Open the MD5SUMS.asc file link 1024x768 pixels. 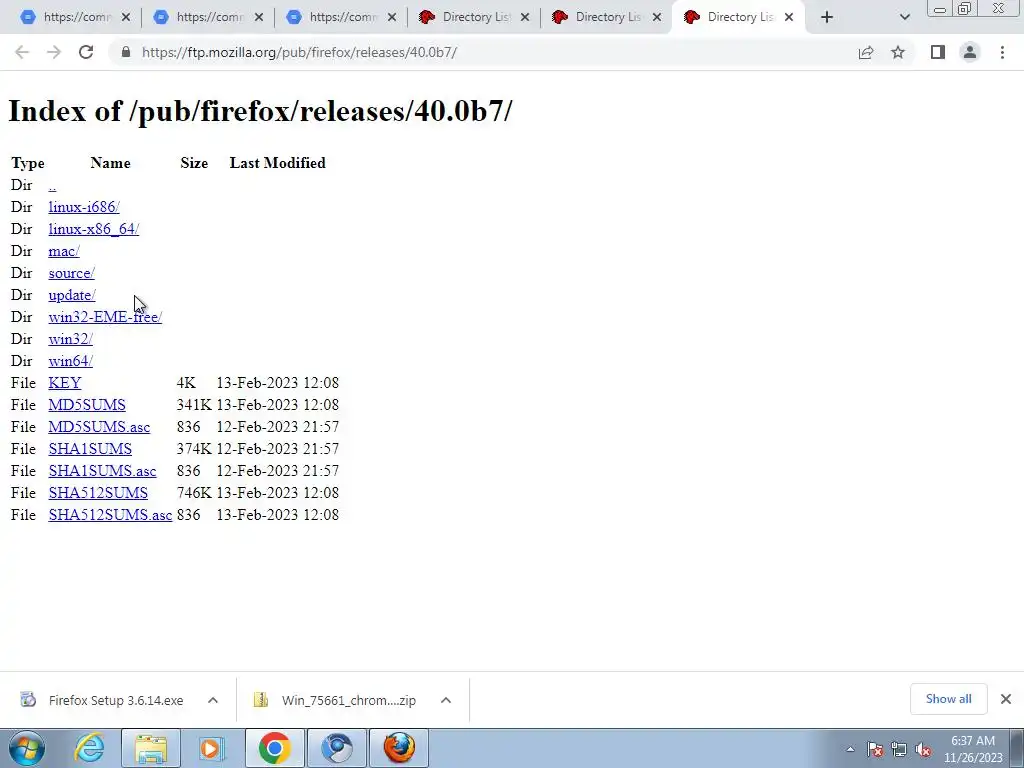99,427
